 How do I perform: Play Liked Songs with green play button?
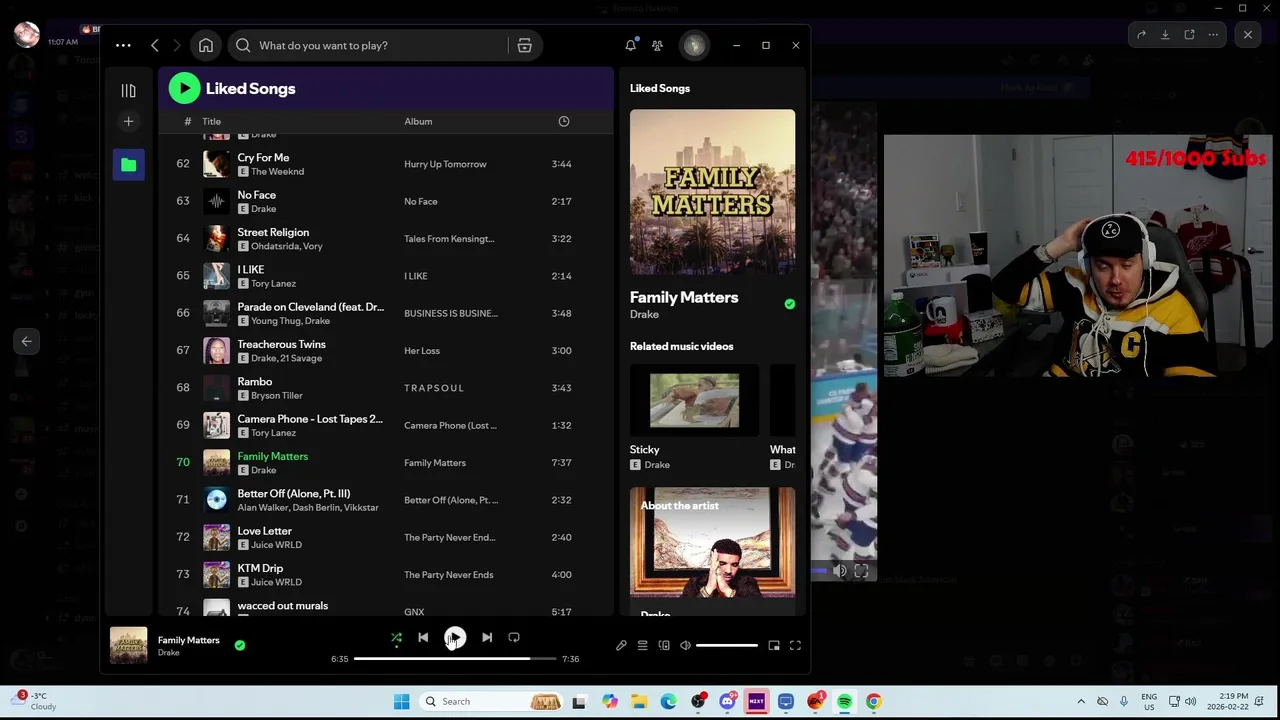(x=184, y=88)
